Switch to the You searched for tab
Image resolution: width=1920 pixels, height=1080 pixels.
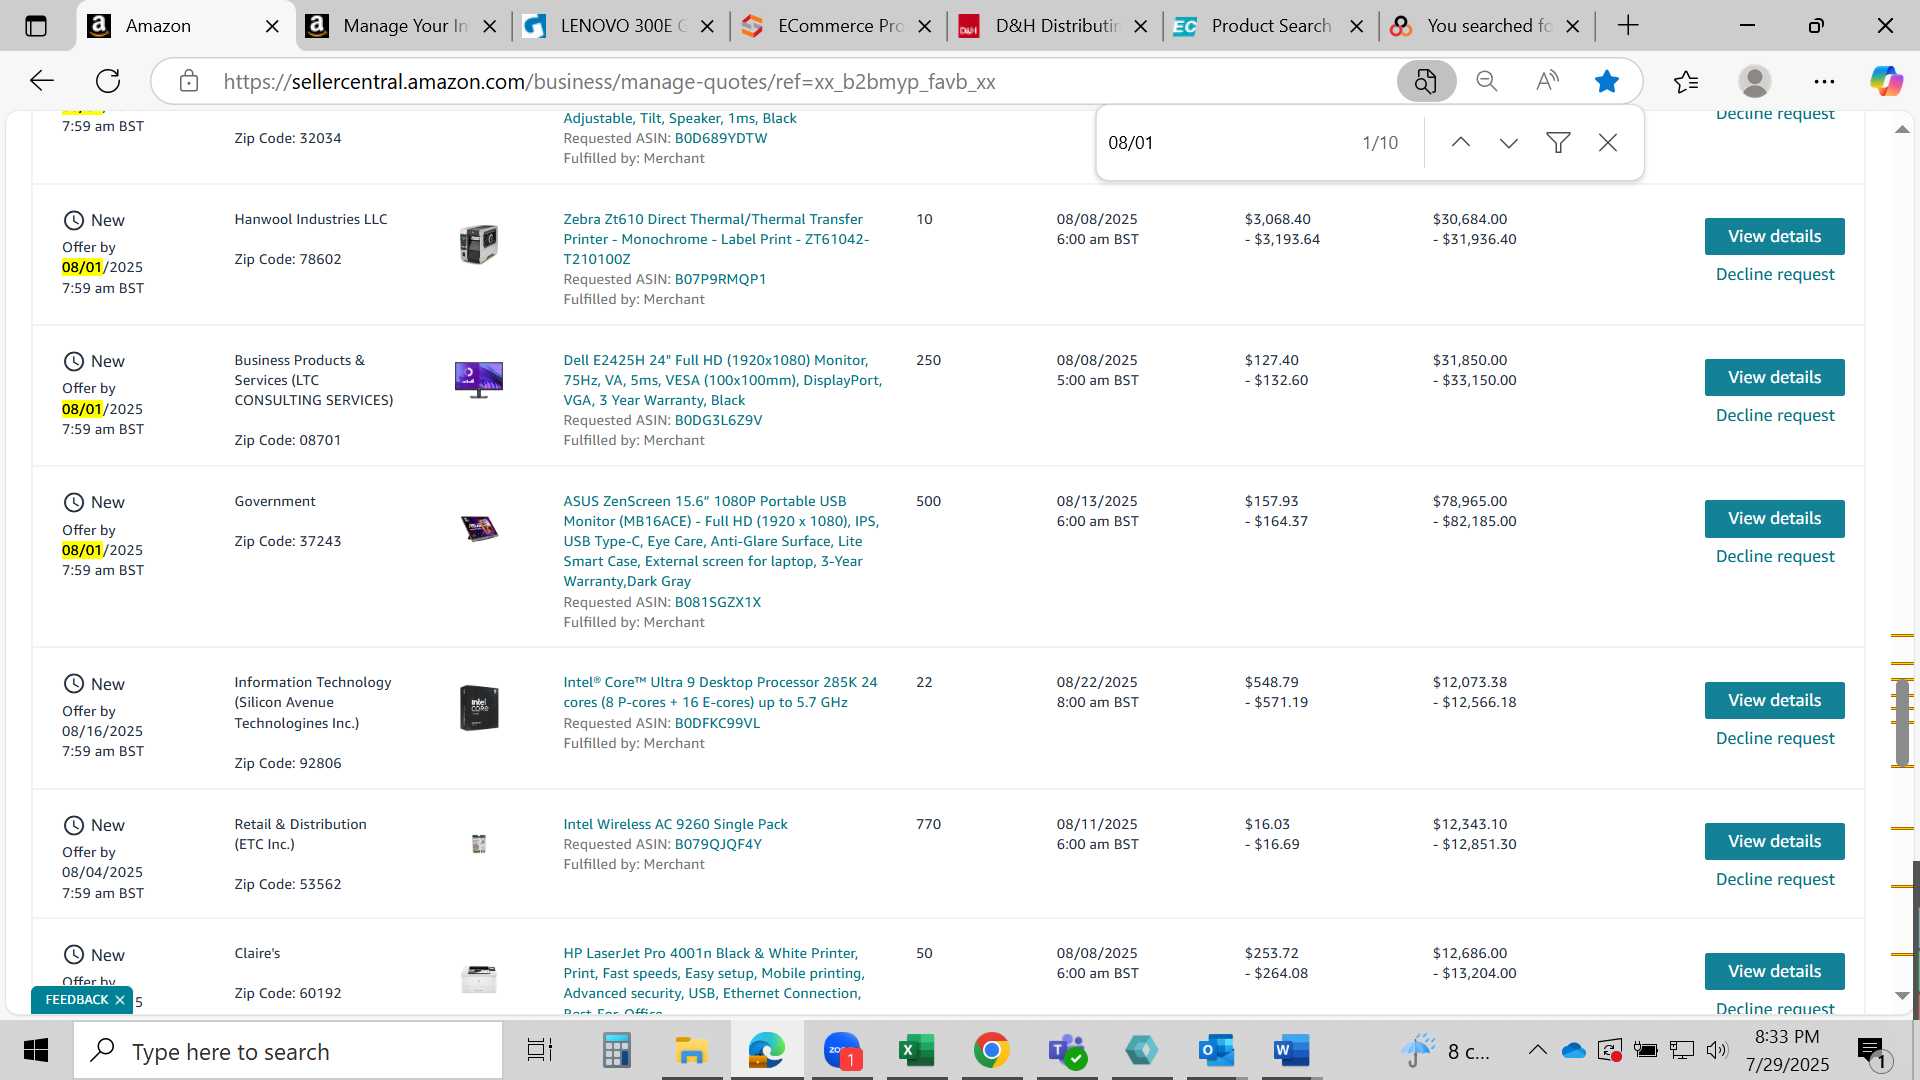click(x=1488, y=26)
